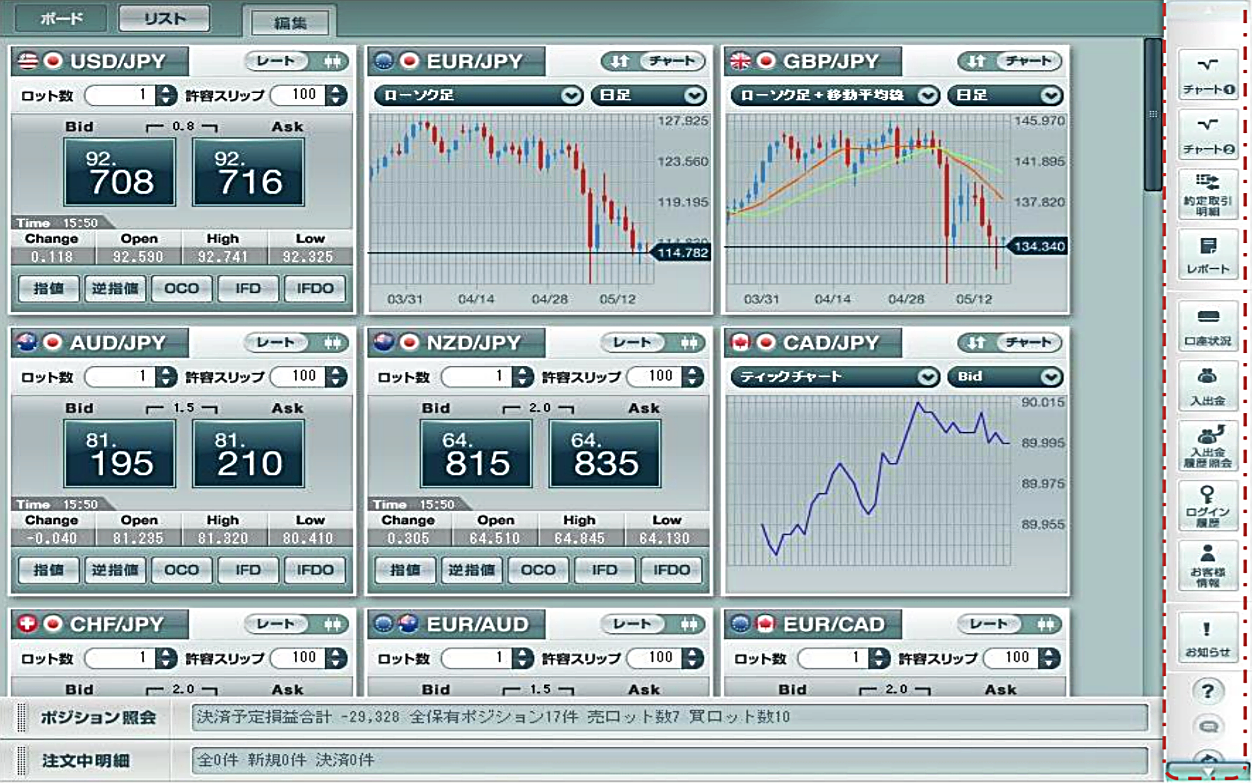The height and width of the screenshot is (783, 1252).
Task: Open the レポート report icon
Action: pos(1207,253)
